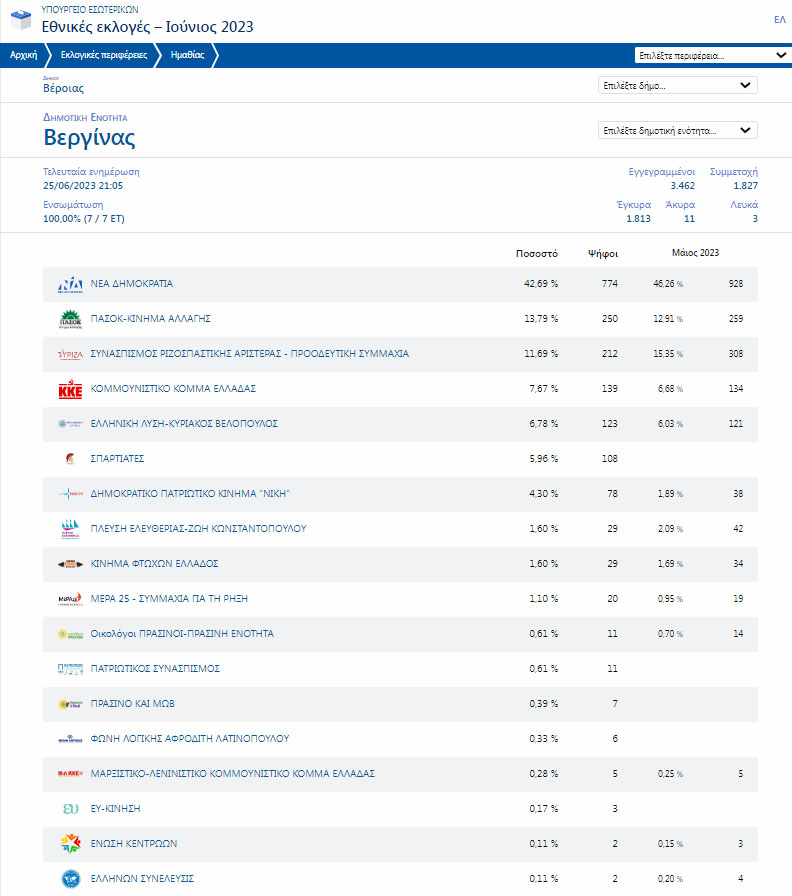Viewport: 792px width, 896px height.
Task: Click the ΕΥ-ΚΙΝΗΣΗ green logo
Action: point(70,809)
